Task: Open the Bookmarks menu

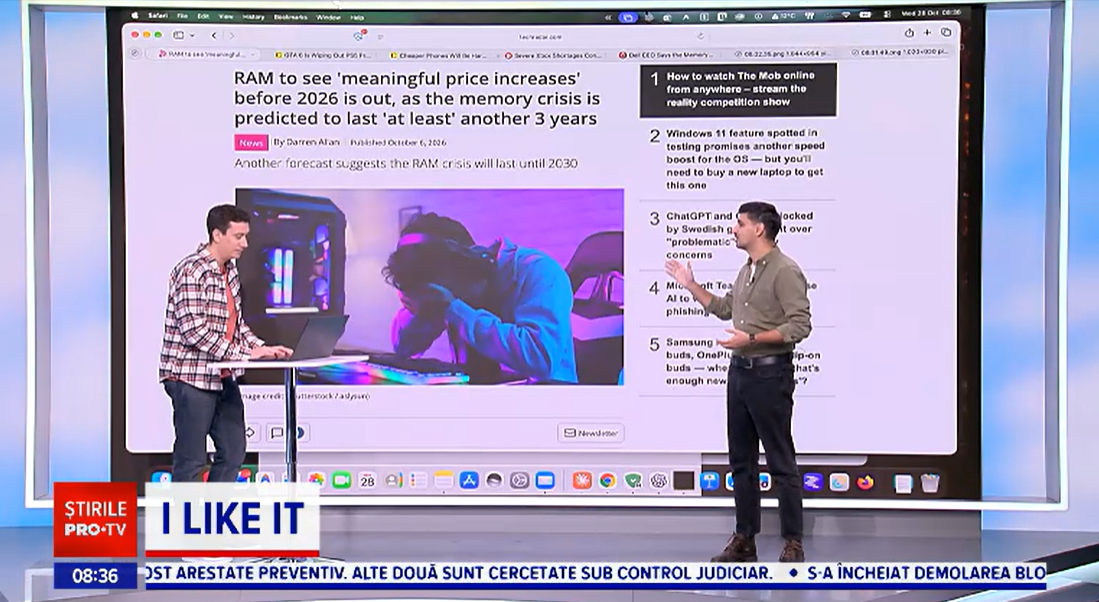Action: (x=290, y=17)
